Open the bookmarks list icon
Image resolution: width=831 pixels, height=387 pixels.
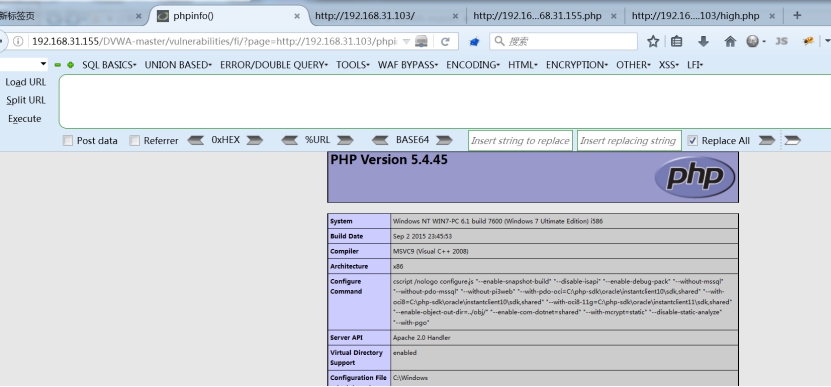(676, 41)
